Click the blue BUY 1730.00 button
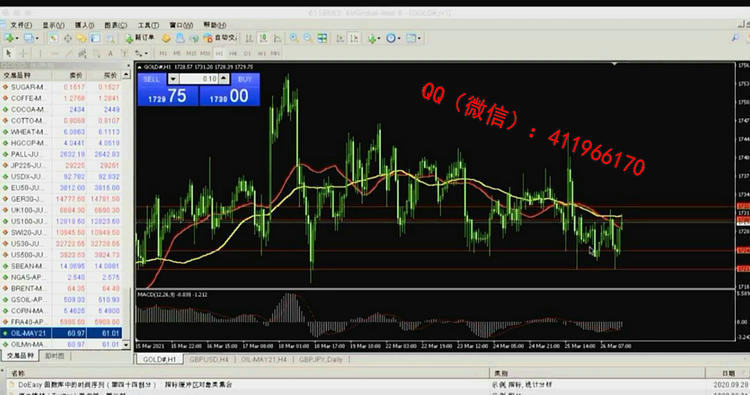Image resolution: width=750 pixels, height=395 pixels. (230, 89)
